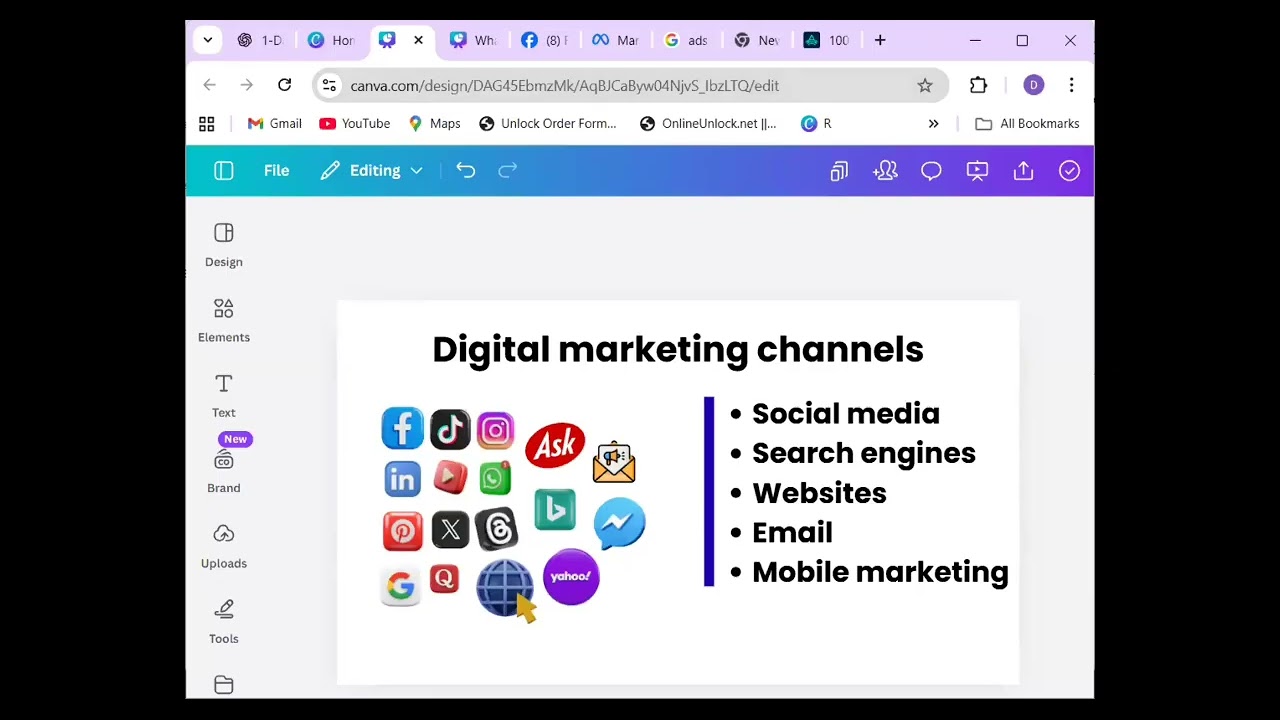Select the Digital marketing channels heading
Viewport: 1280px width, 720px height.
[678, 349]
